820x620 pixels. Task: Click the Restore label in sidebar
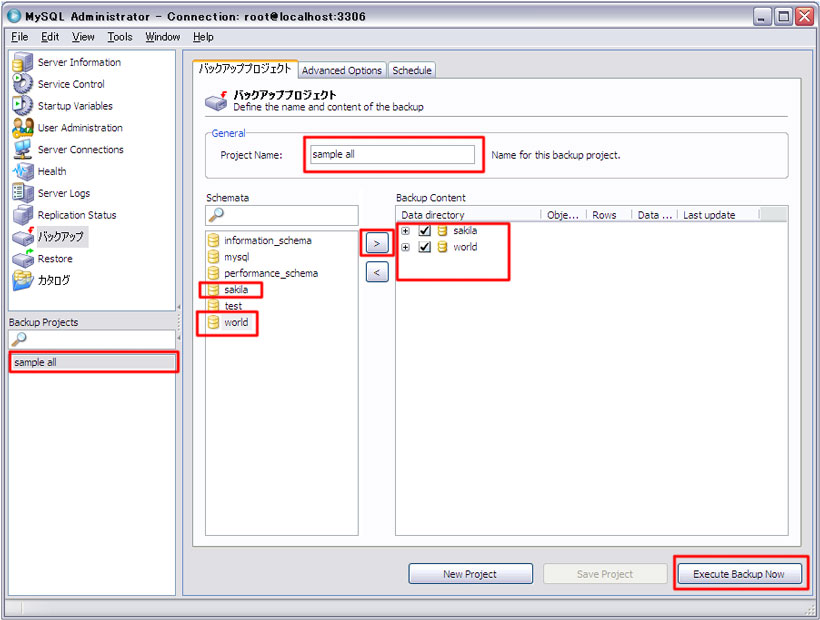click(55, 259)
